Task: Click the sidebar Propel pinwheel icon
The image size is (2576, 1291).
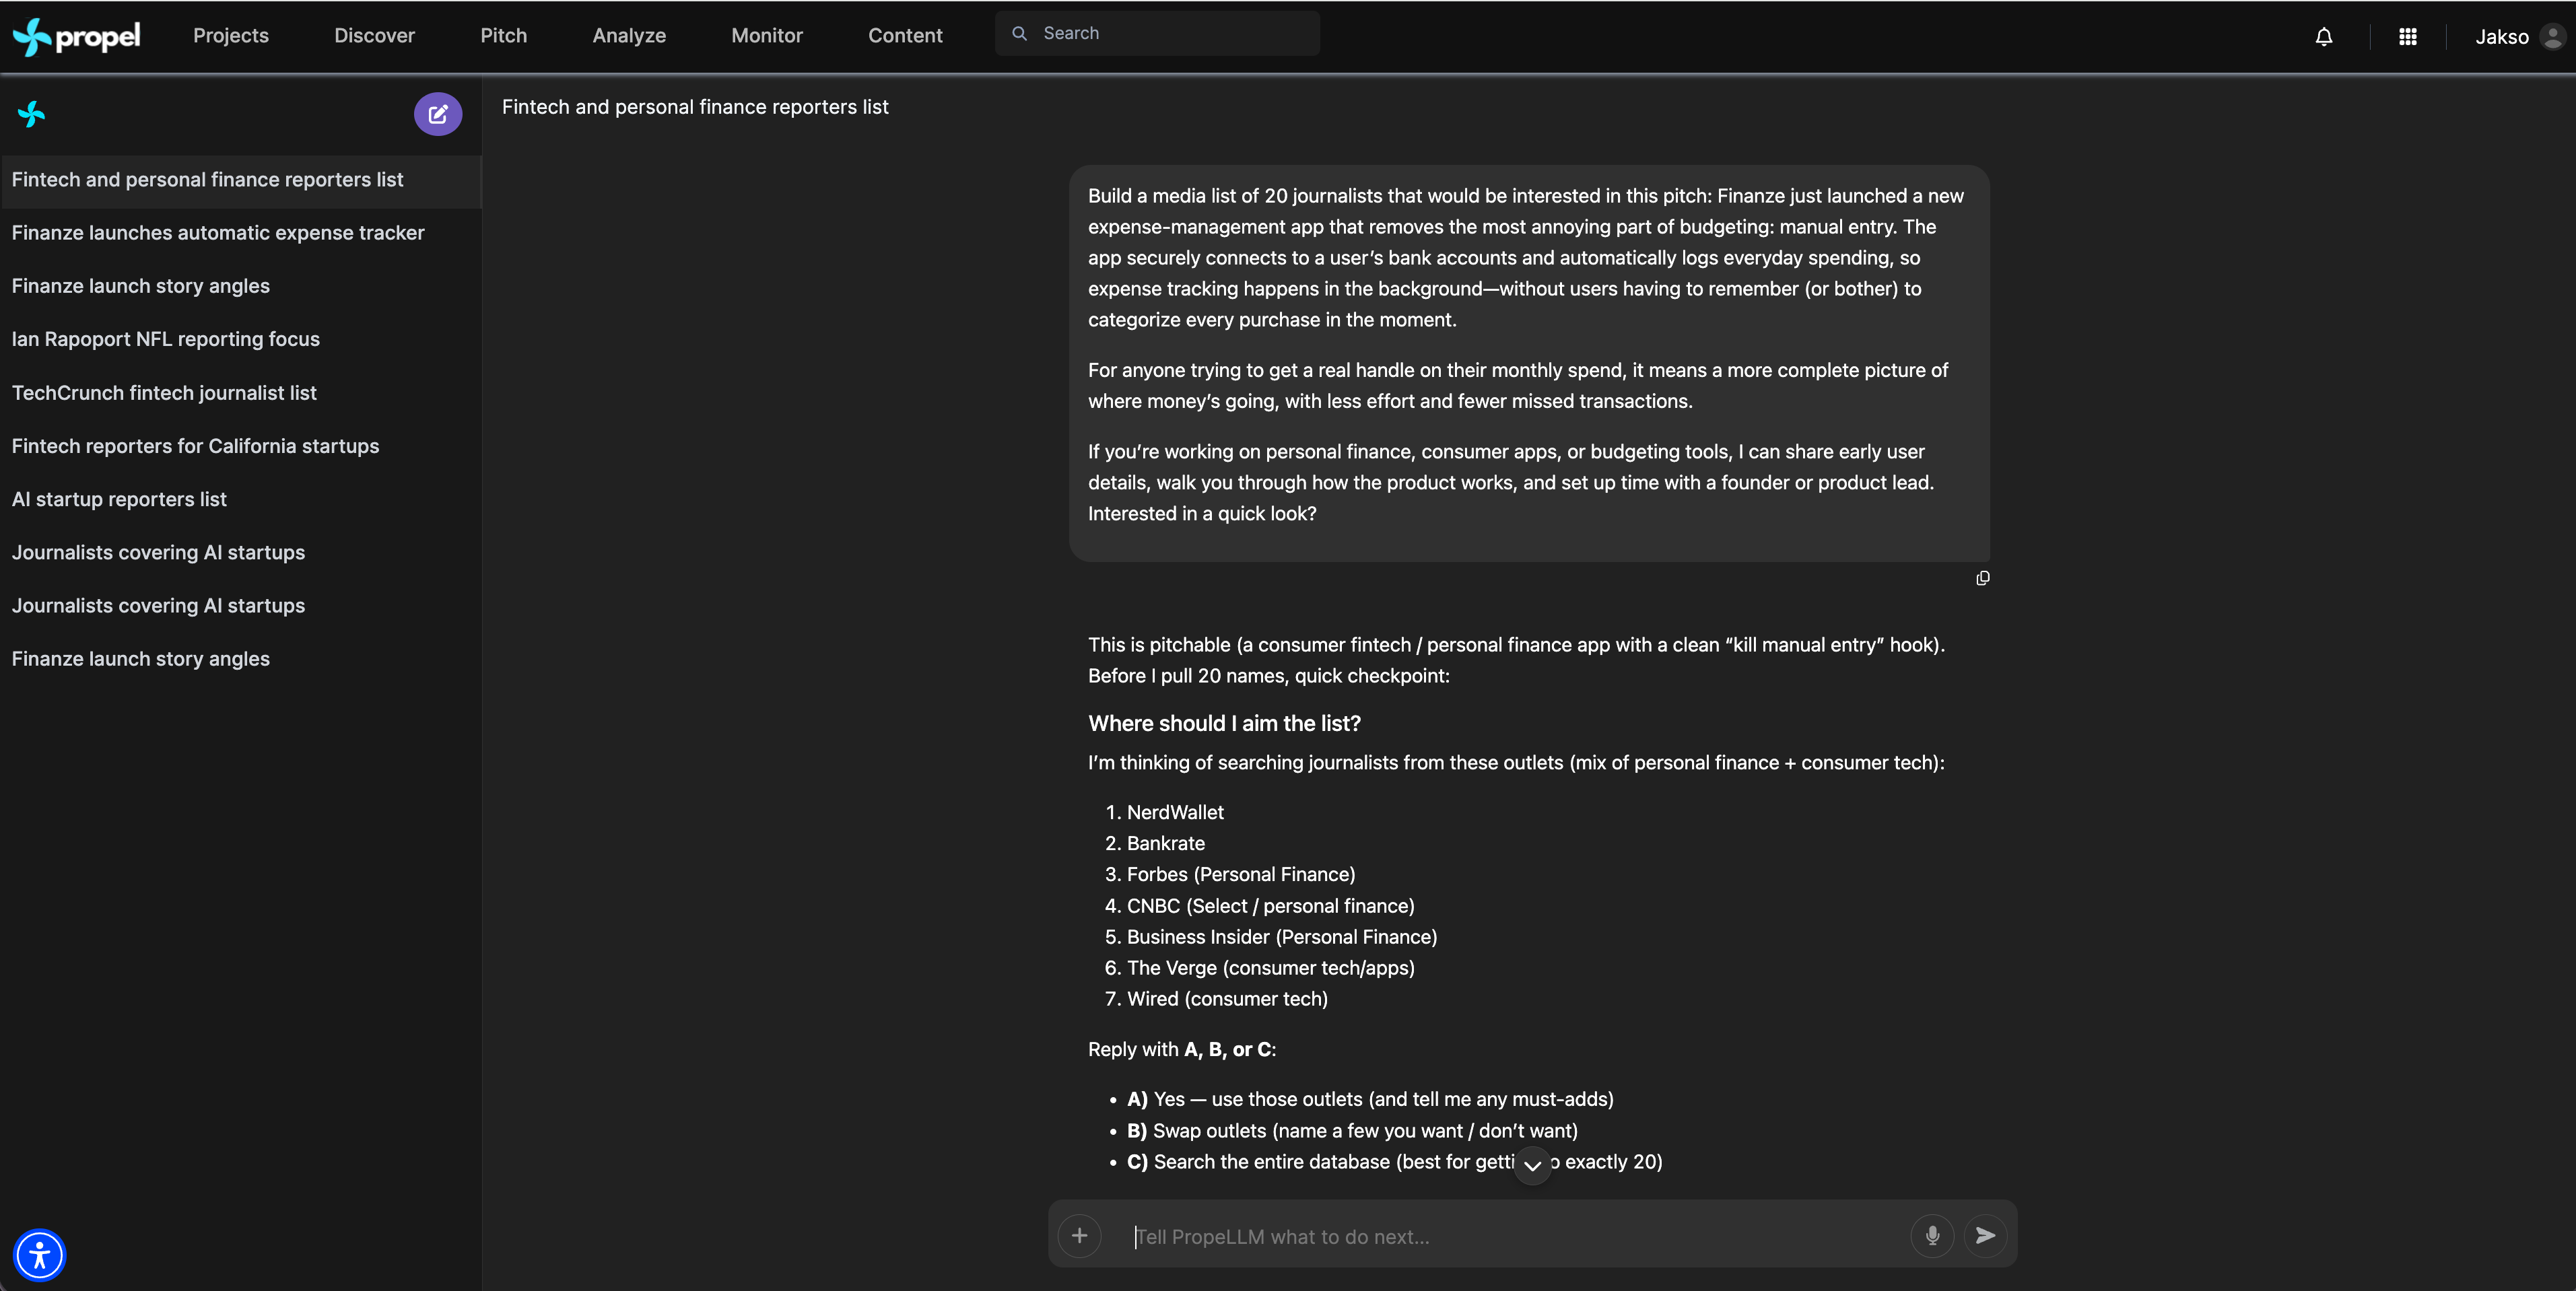Action: coord(32,114)
